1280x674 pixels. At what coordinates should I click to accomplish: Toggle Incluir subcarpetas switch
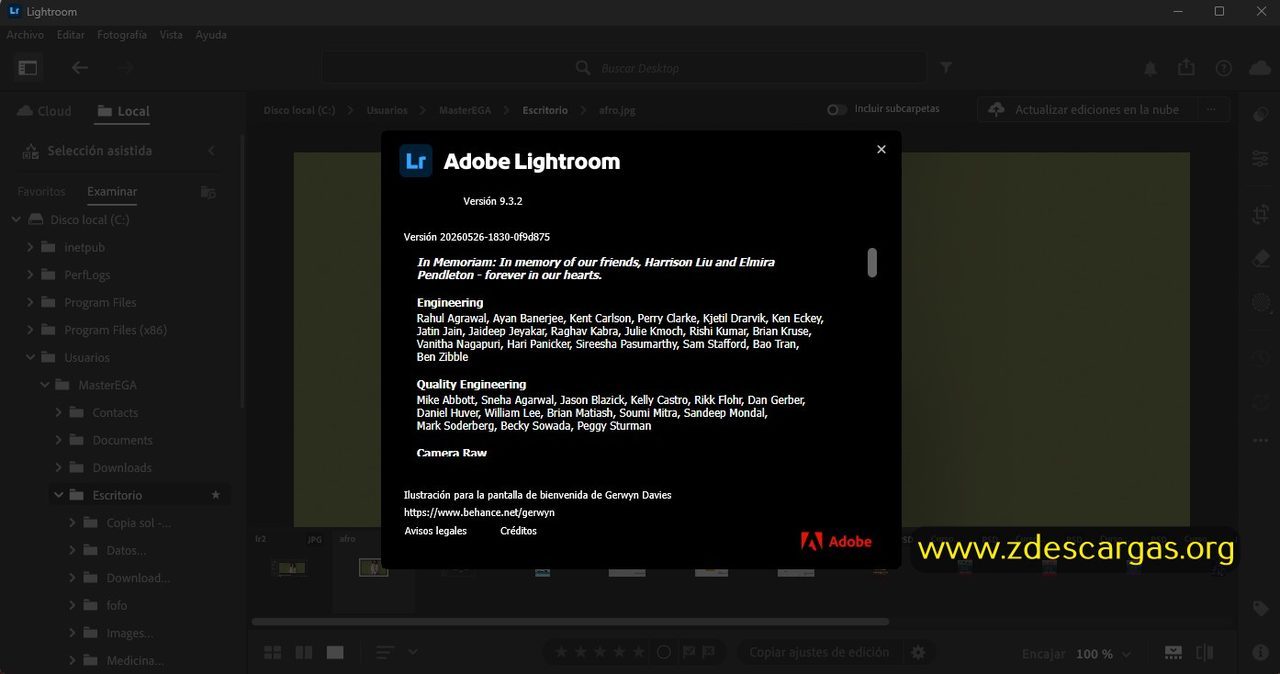[x=837, y=109]
